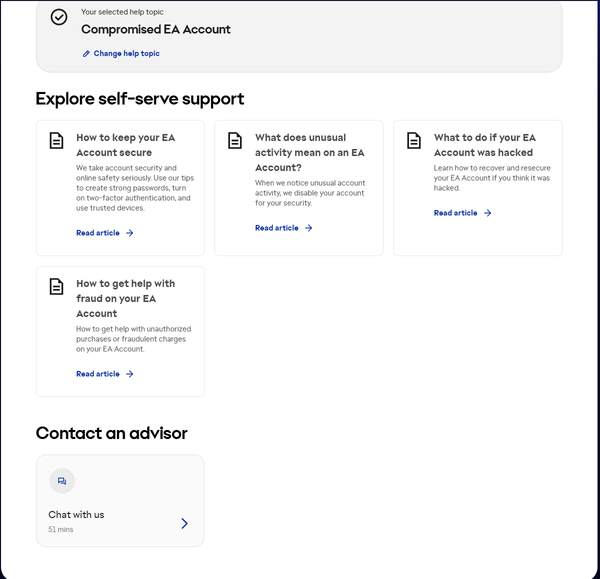Screen dimensions: 600x579
Task: Open Read article for account security tips
Action: [98, 233]
